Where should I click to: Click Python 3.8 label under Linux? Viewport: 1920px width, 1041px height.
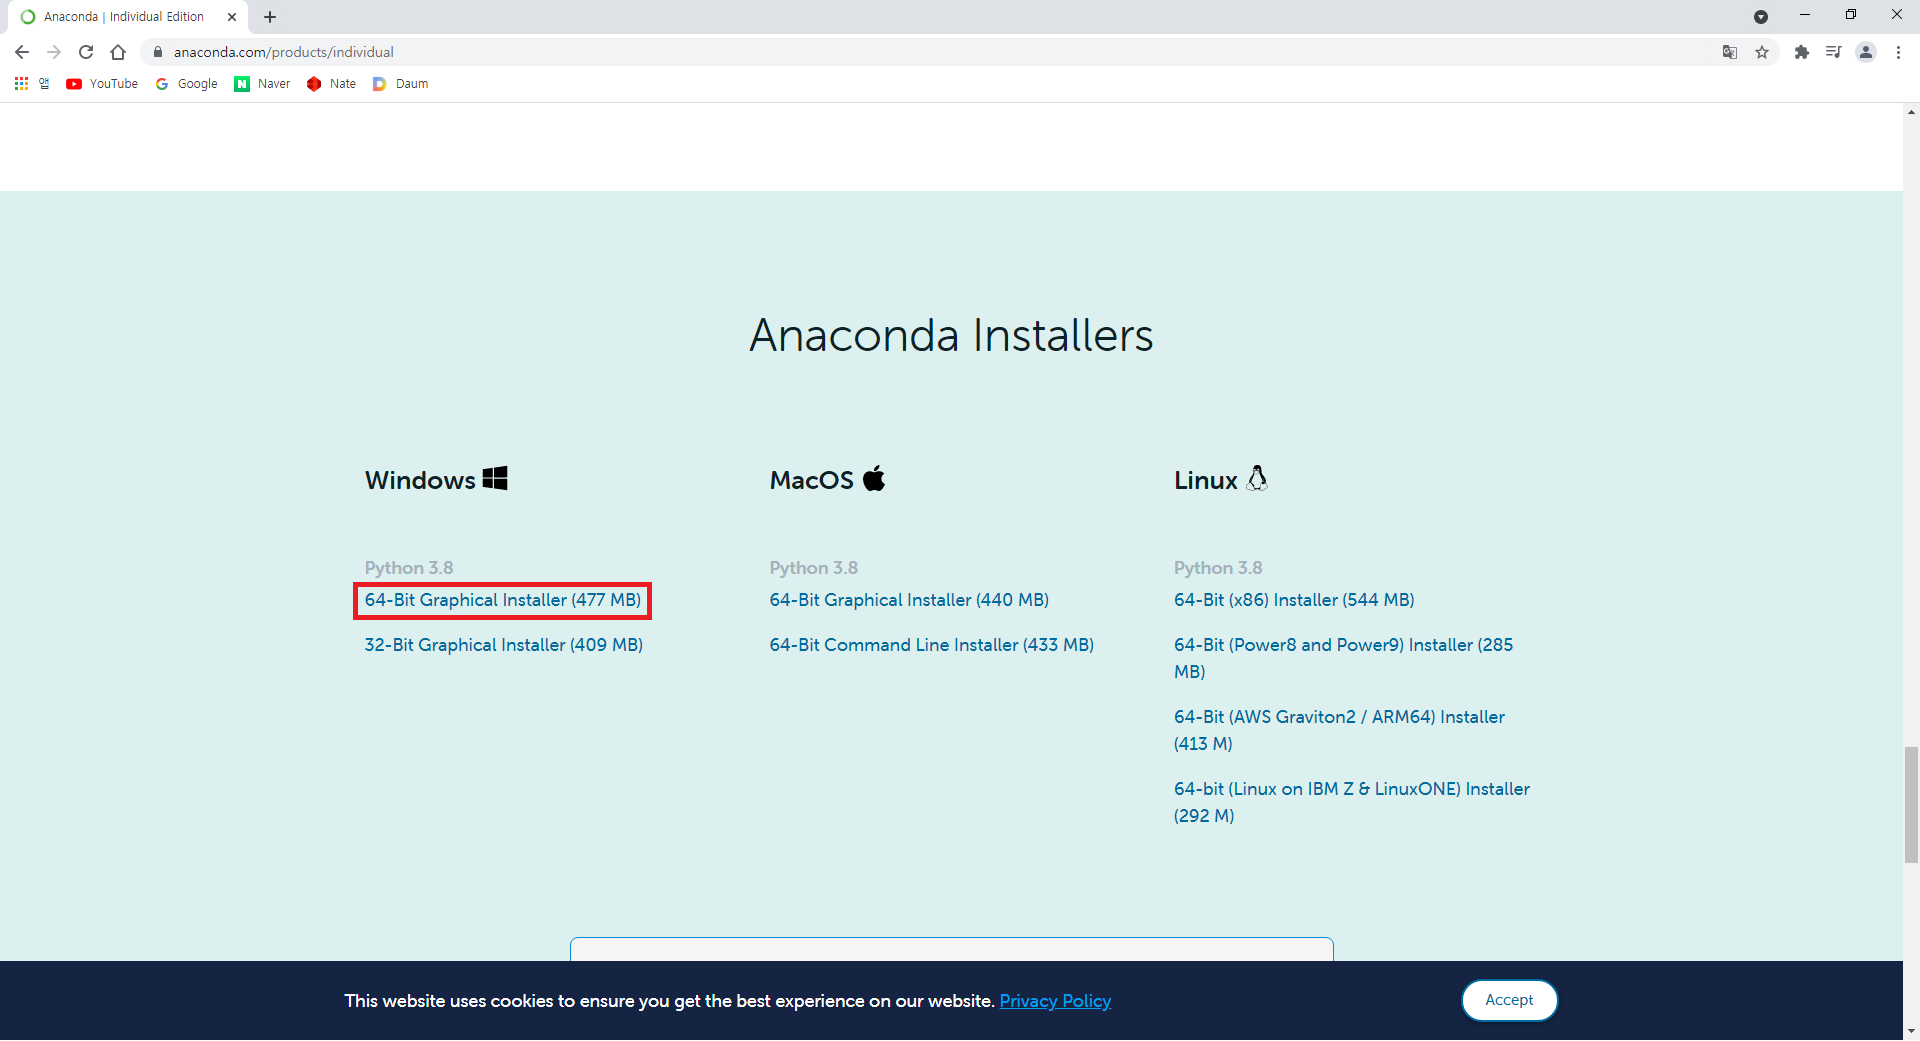1218,568
